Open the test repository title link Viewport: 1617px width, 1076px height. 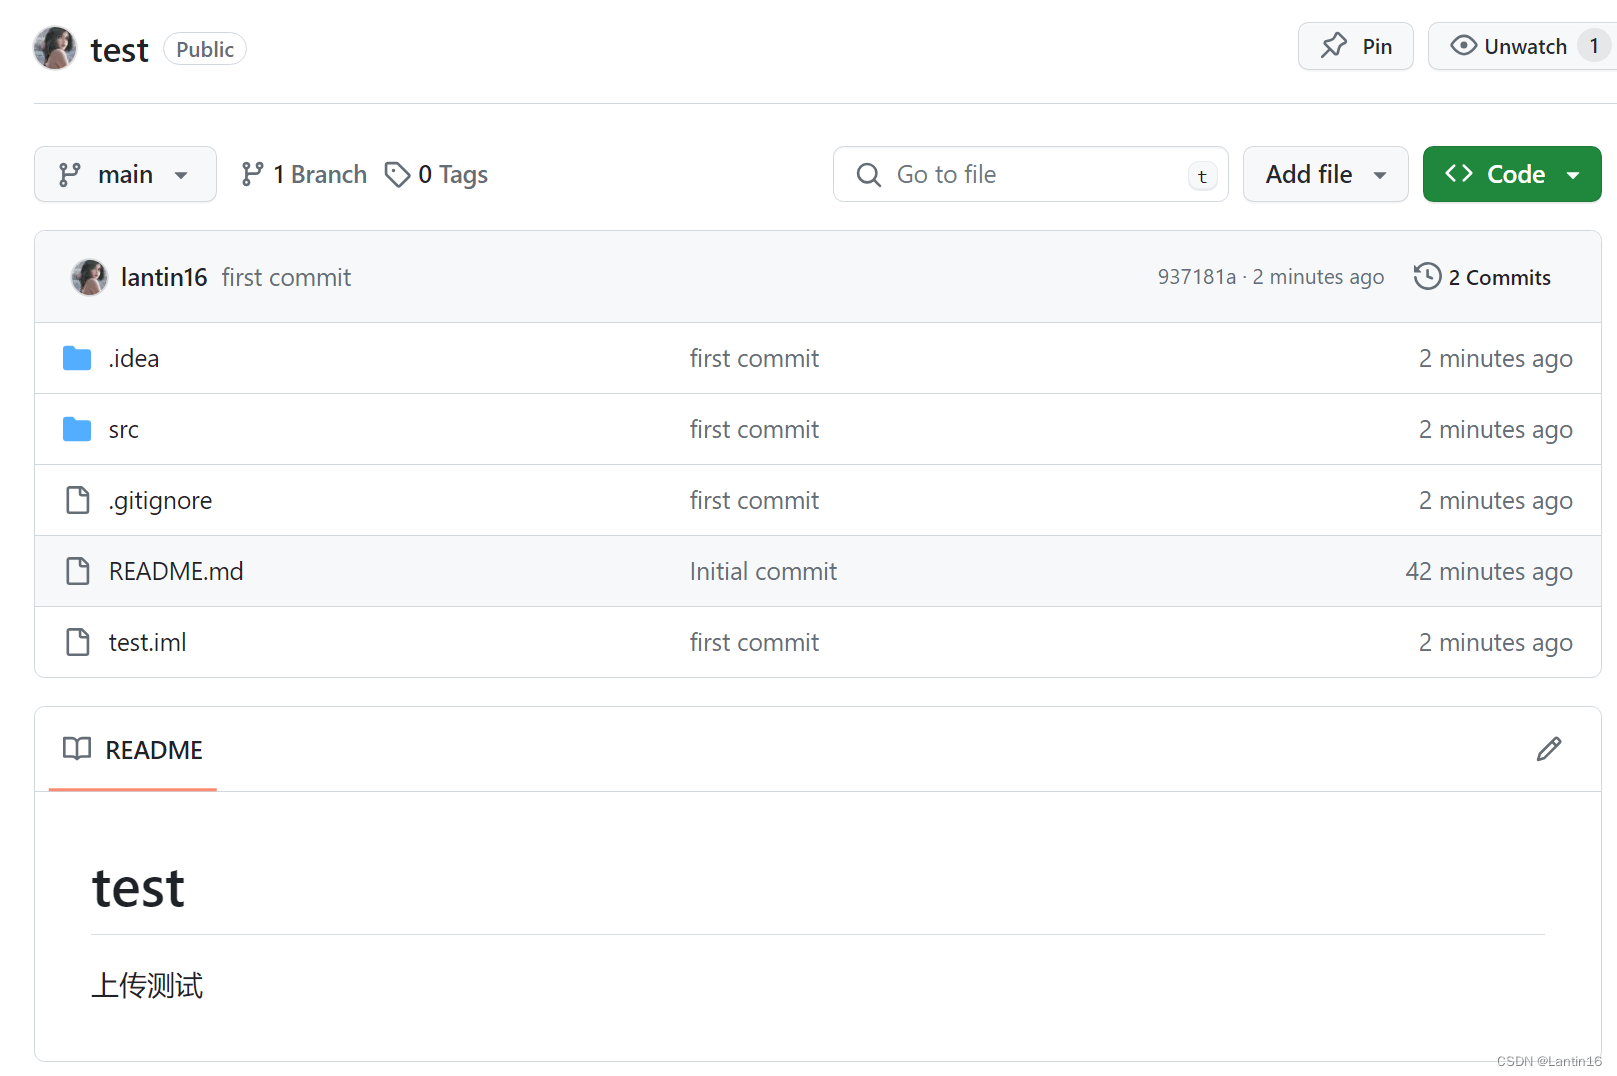tap(119, 50)
